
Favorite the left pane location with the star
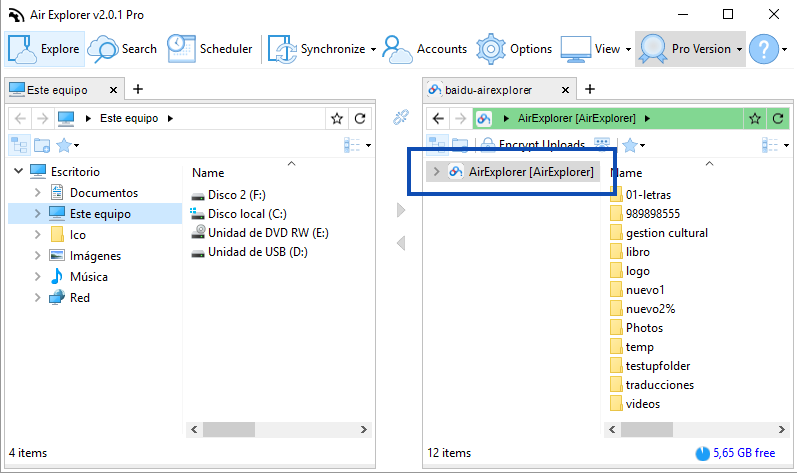point(336,118)
